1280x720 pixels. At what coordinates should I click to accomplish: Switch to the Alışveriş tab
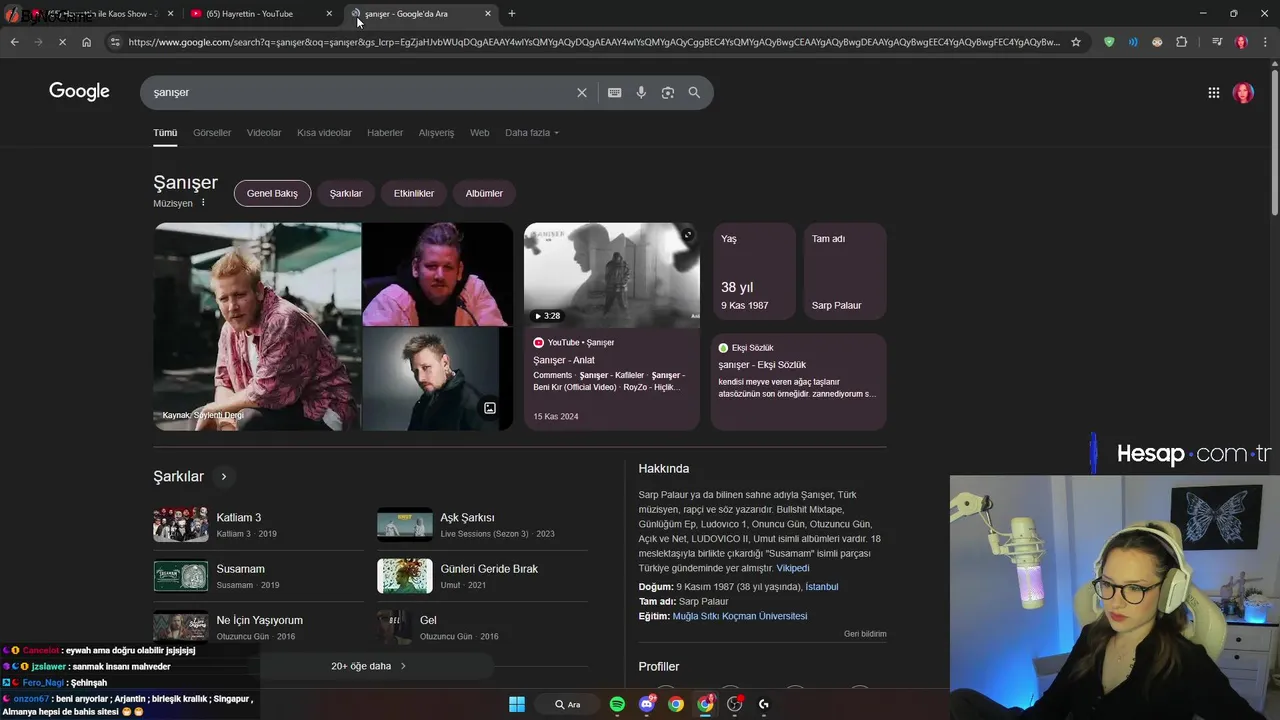pyautogui.click(x=436, y=132)
